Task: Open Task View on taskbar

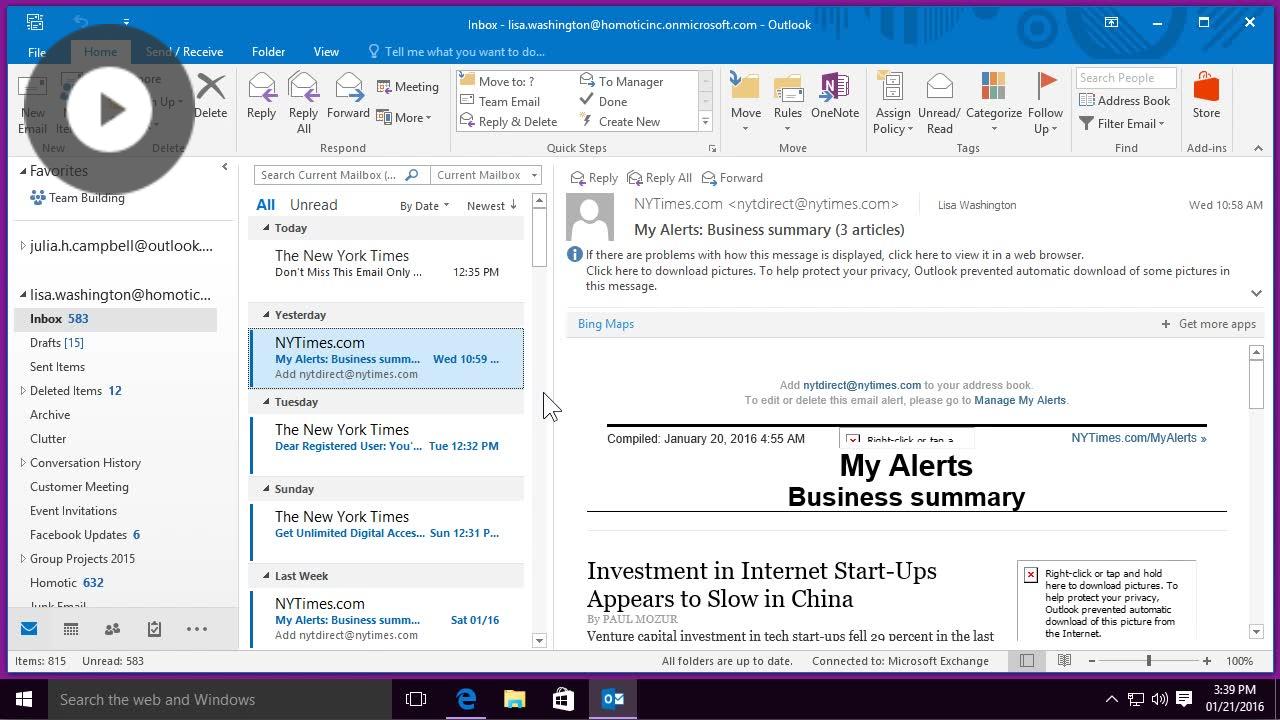Action: [416, 699]
